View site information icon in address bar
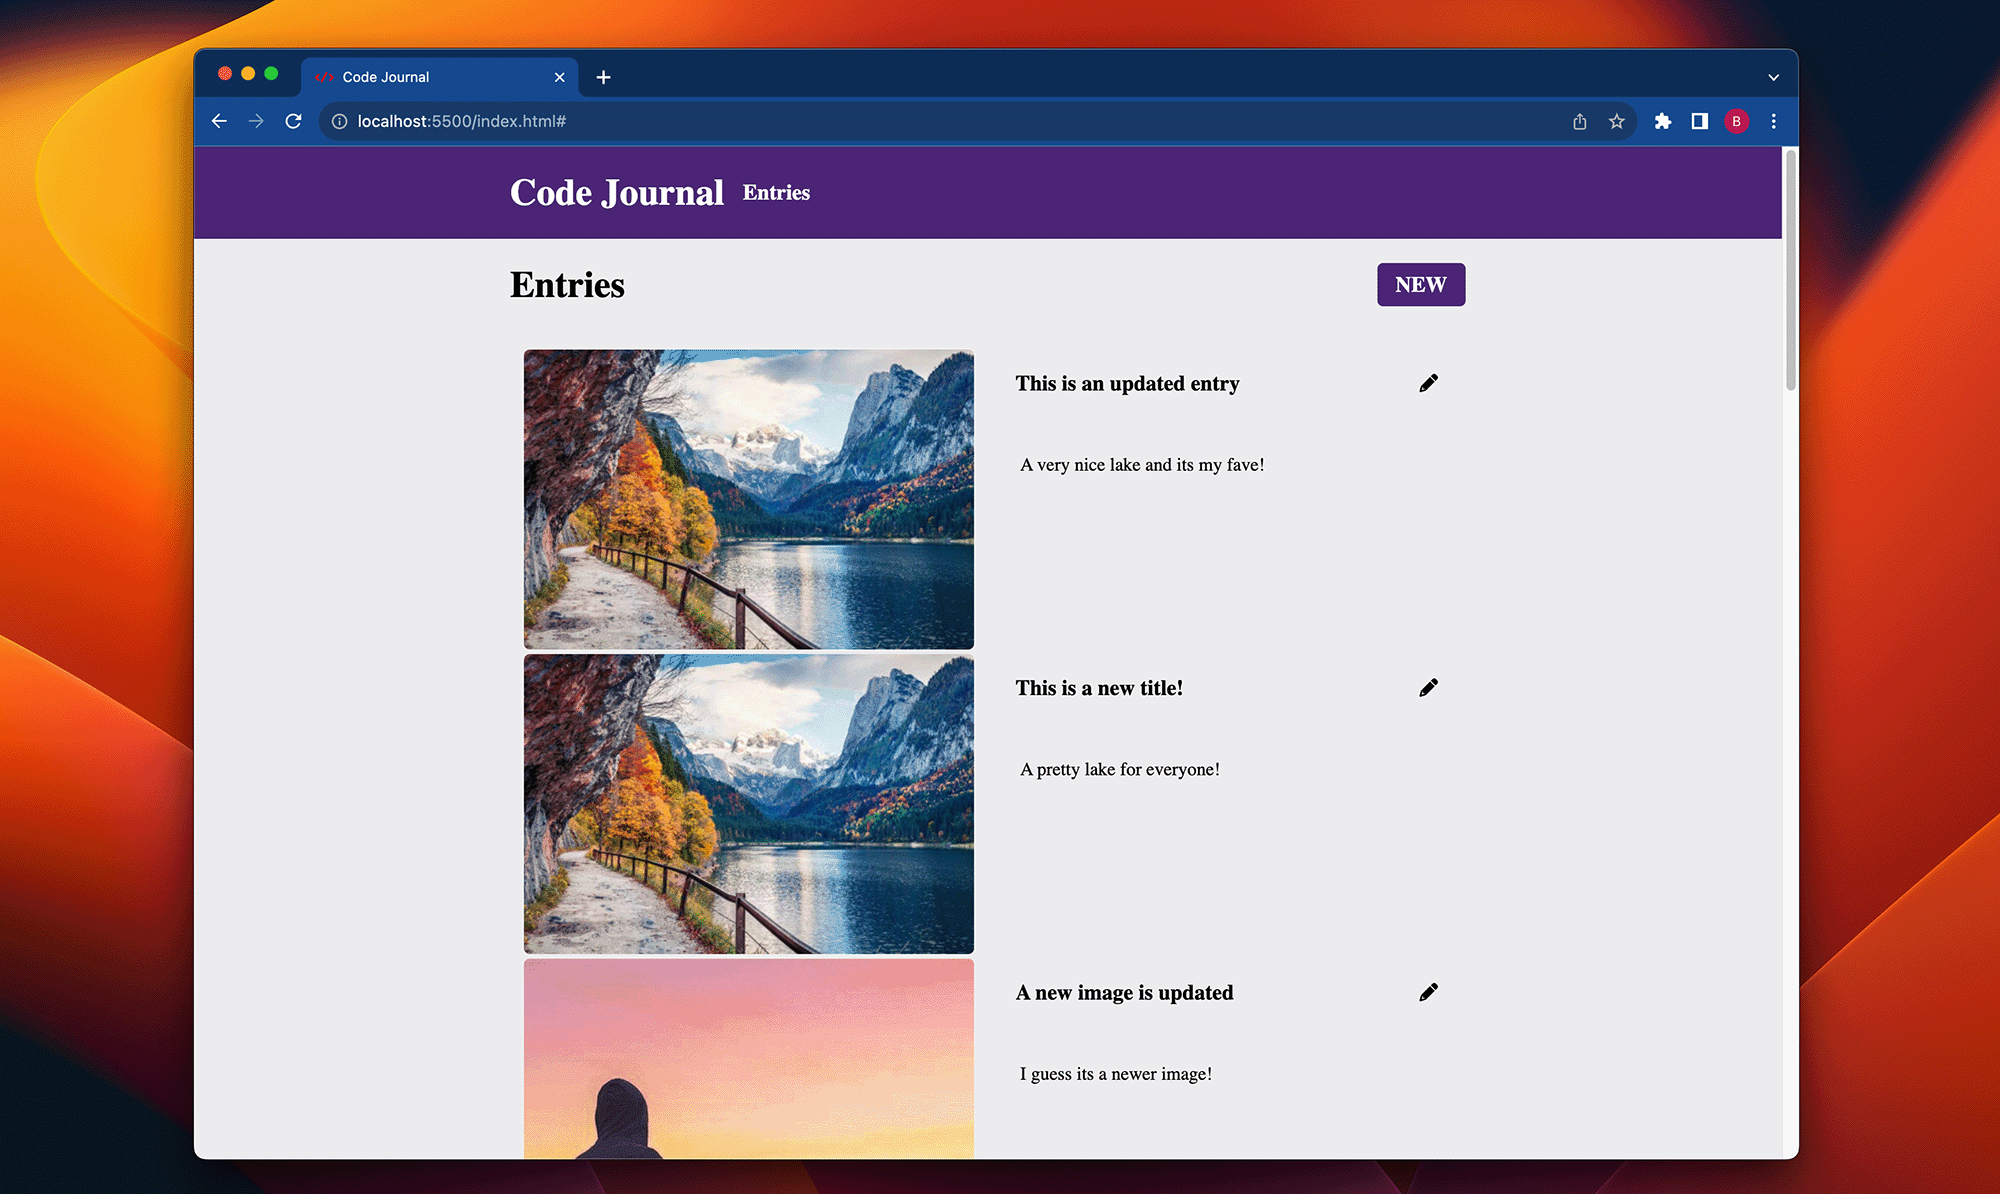The width and height of the screenshot is (2000, 1194). pyautogui.click(x=339, y=121)
